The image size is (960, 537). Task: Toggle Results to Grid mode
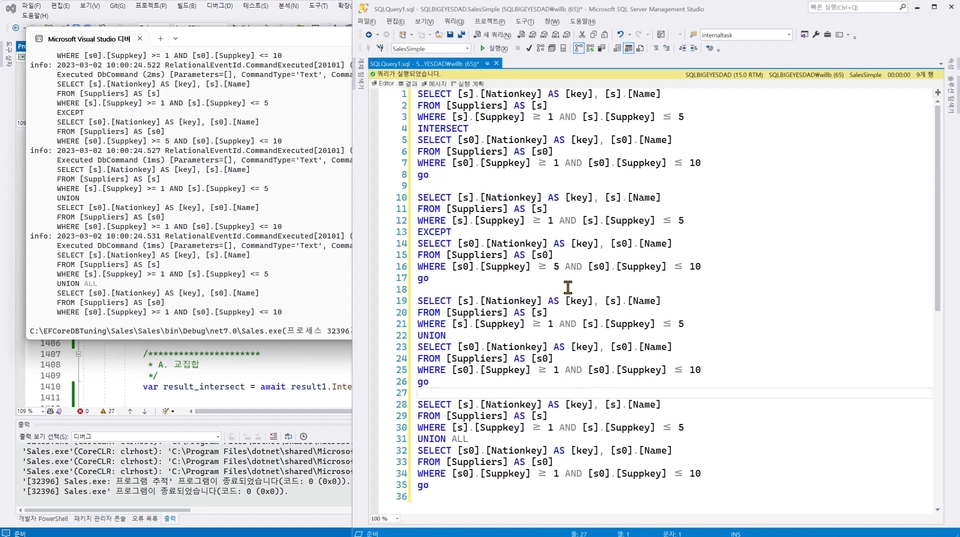pos(628,48)
